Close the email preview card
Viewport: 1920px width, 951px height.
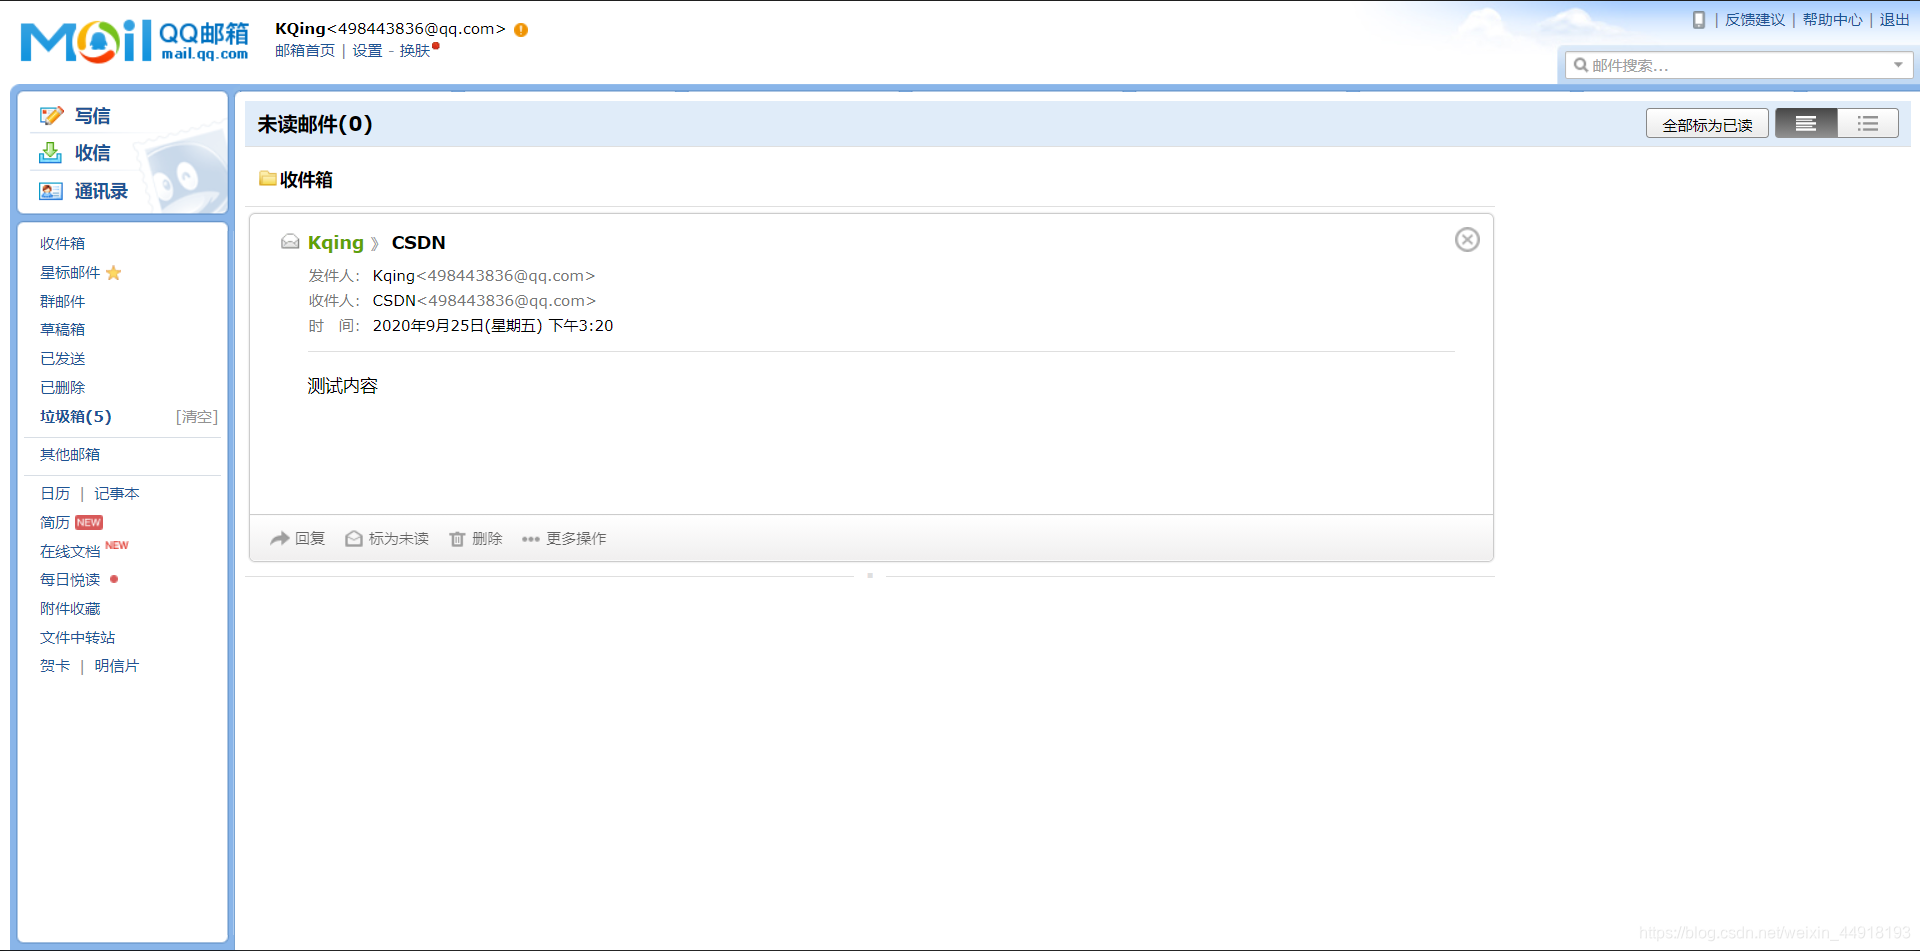coord(1467,240)
